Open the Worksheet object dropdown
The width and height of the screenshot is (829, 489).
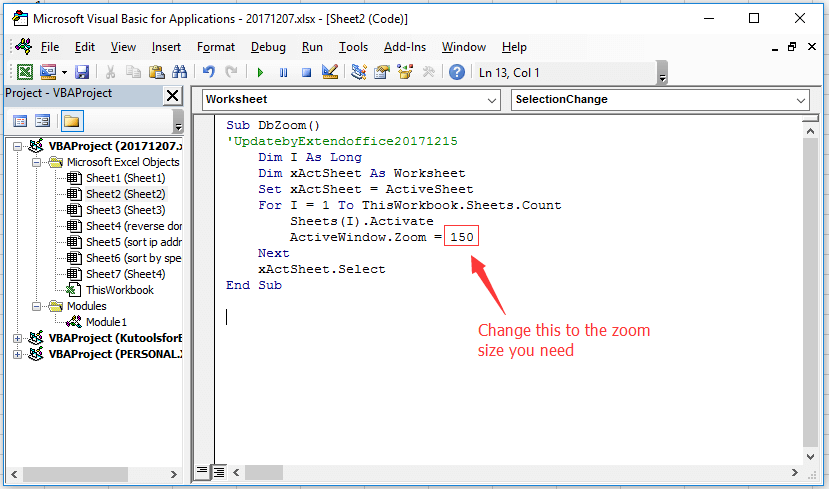pos(351,100)
